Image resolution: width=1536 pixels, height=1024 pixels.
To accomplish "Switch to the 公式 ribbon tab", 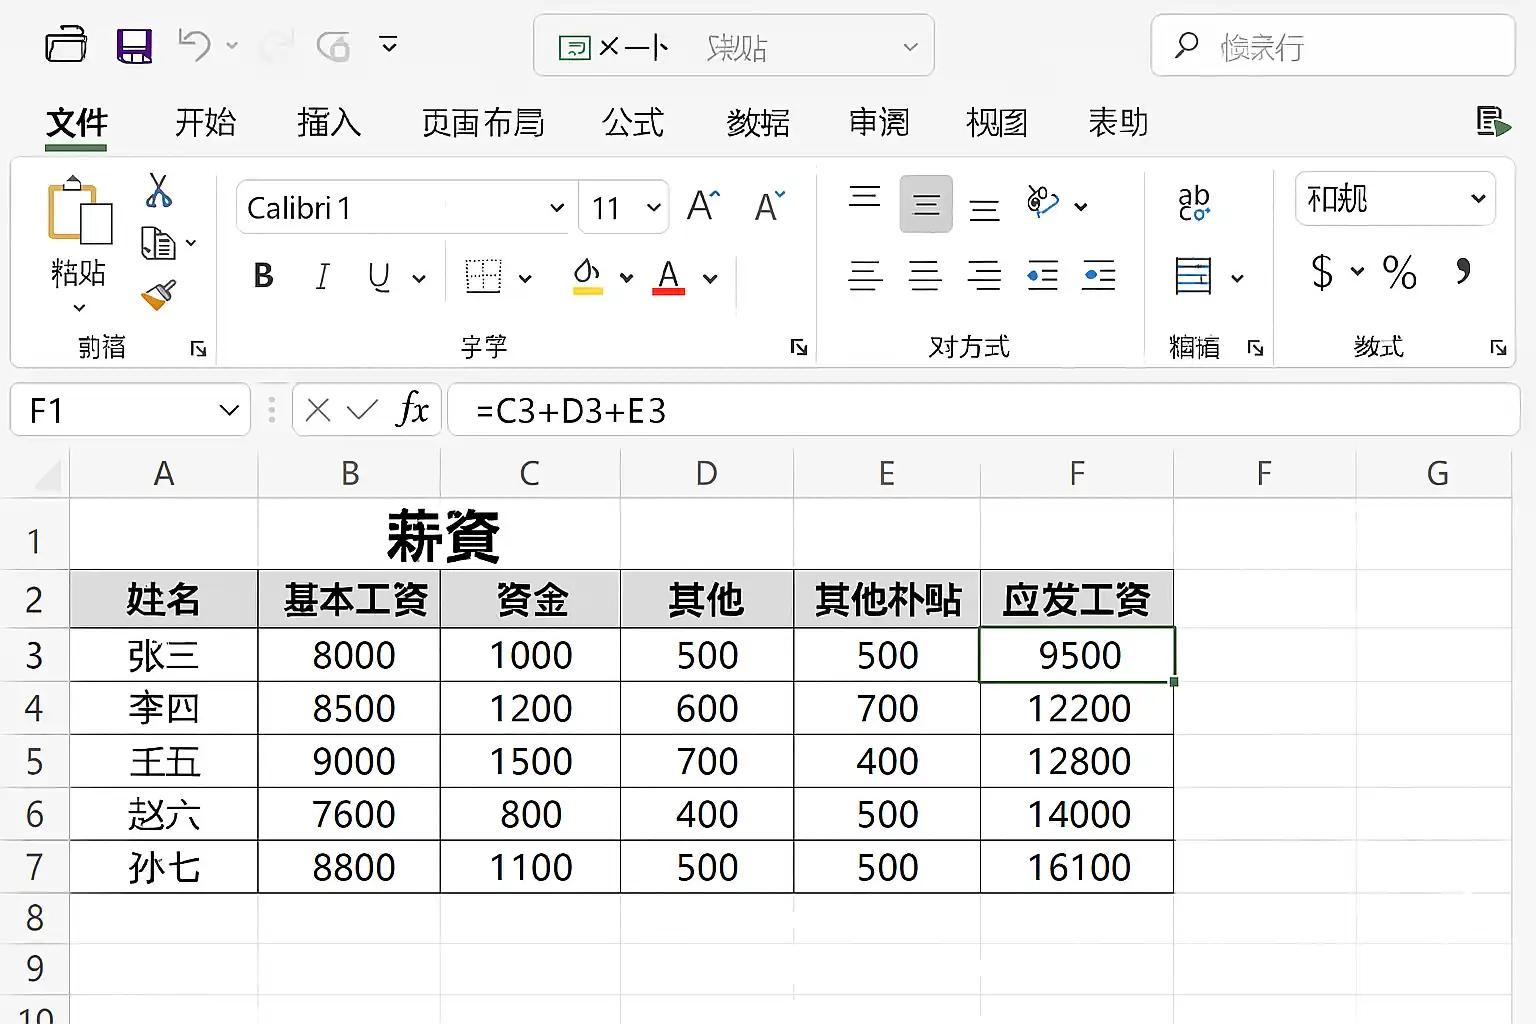I will coord(632,123).
